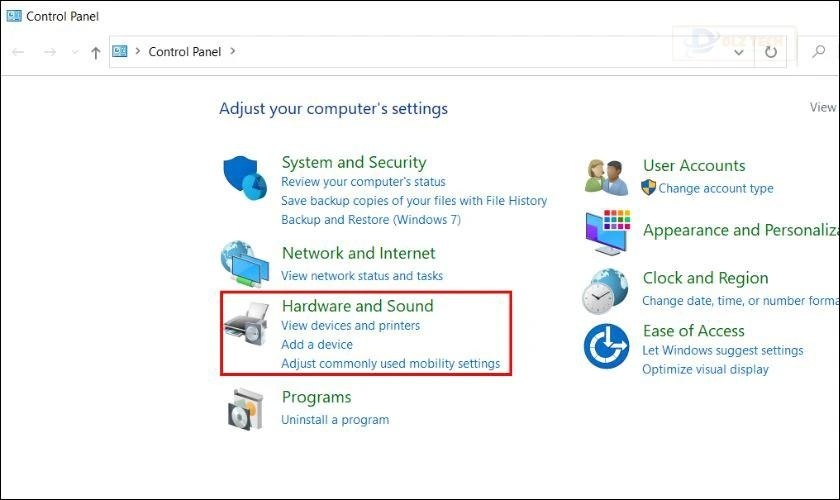Click the User Accounts people icon
The image size is (840, 500).
click(606, 176)
